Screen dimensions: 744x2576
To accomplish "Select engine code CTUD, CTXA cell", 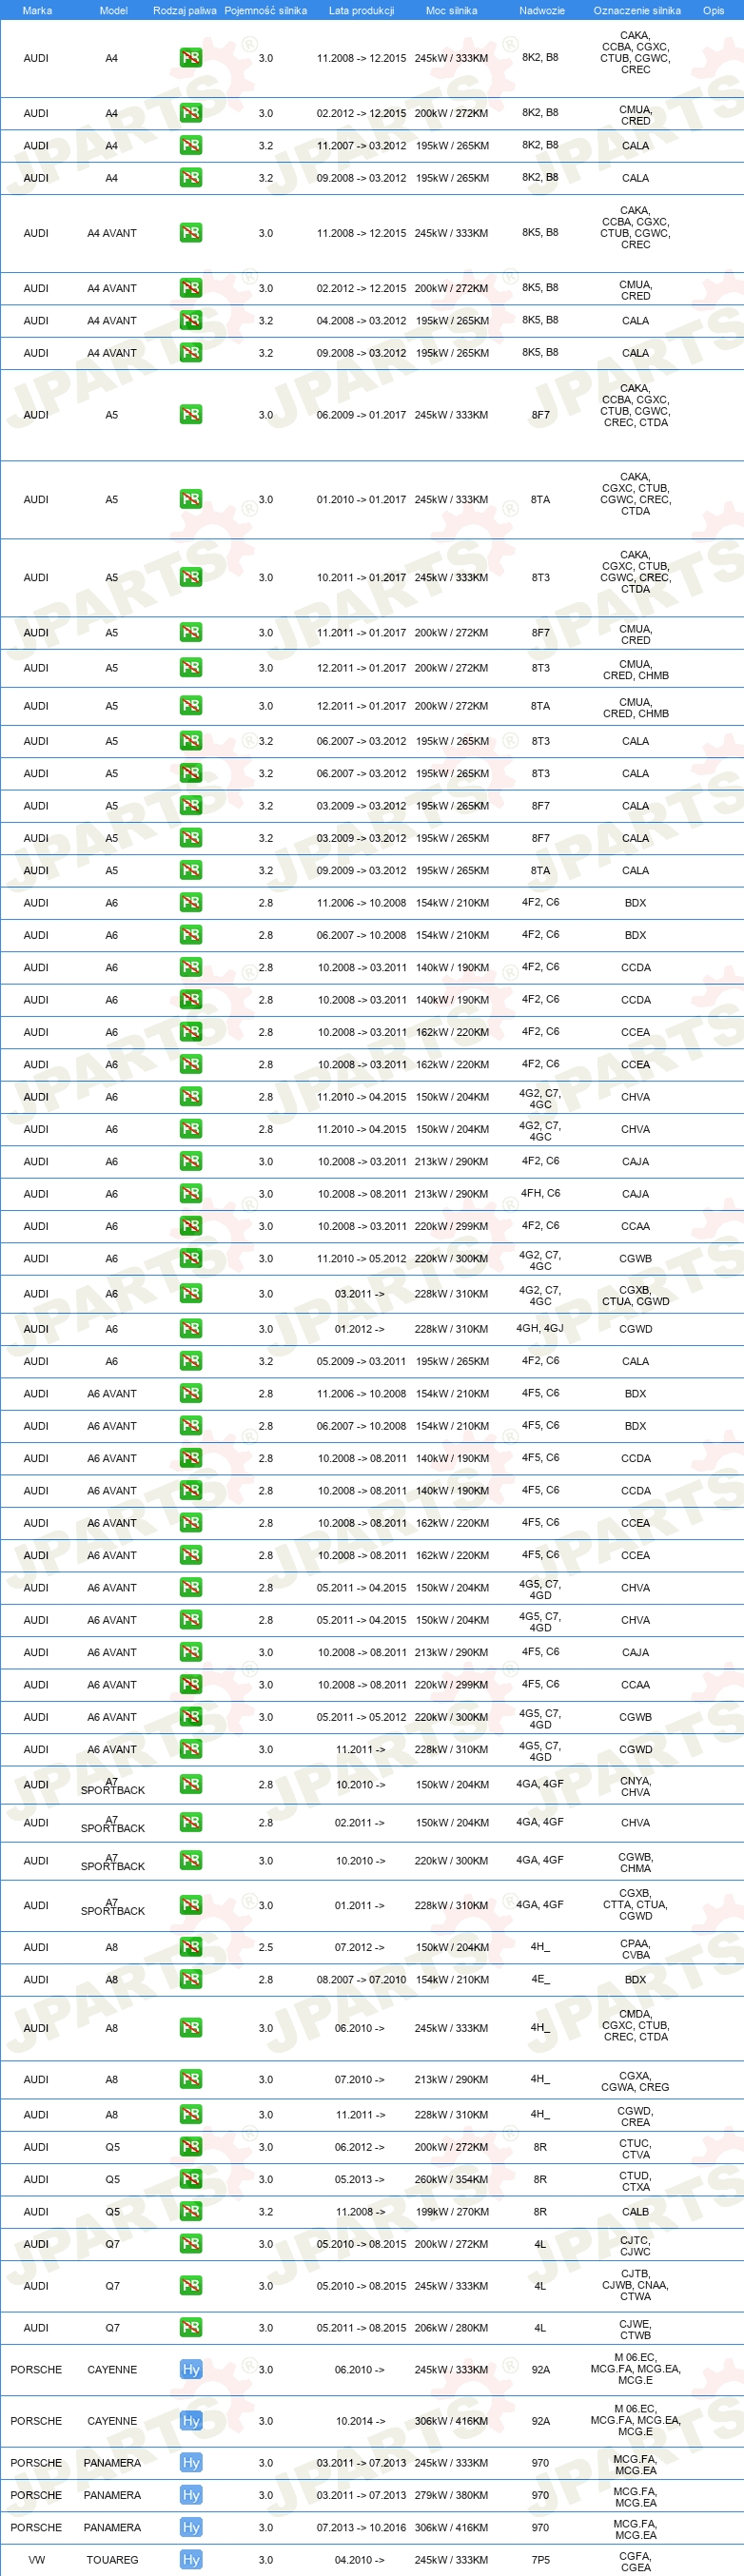I will [635, 2180].
